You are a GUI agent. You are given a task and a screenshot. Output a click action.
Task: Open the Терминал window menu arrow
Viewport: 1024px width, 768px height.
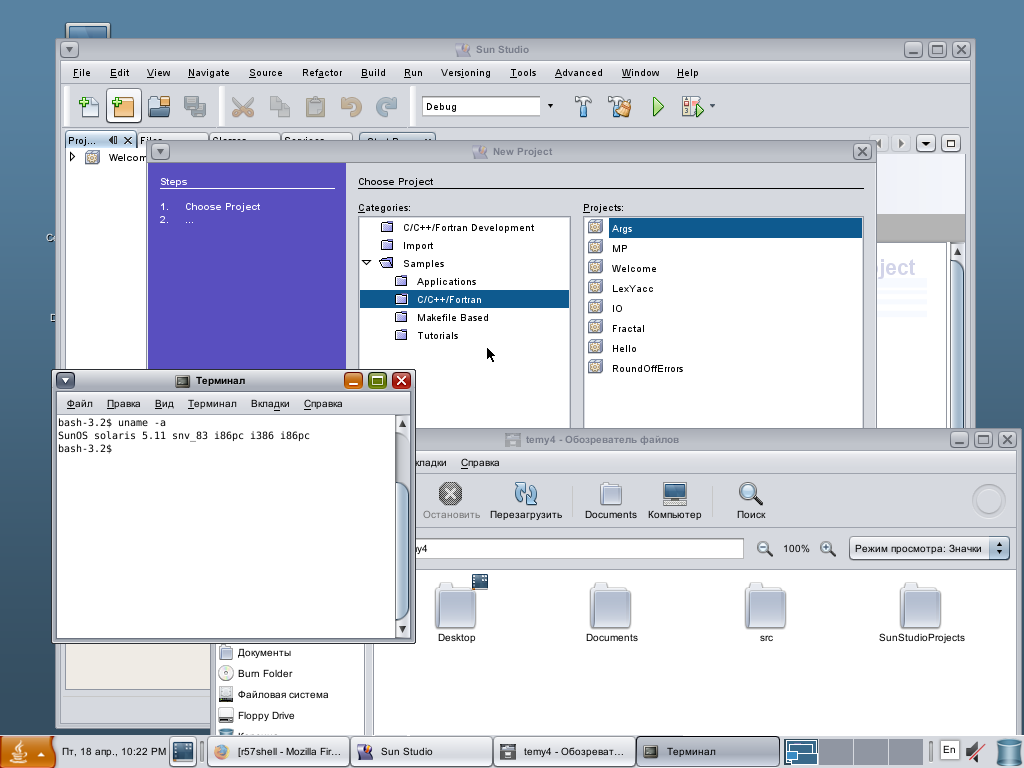(65, 380)
